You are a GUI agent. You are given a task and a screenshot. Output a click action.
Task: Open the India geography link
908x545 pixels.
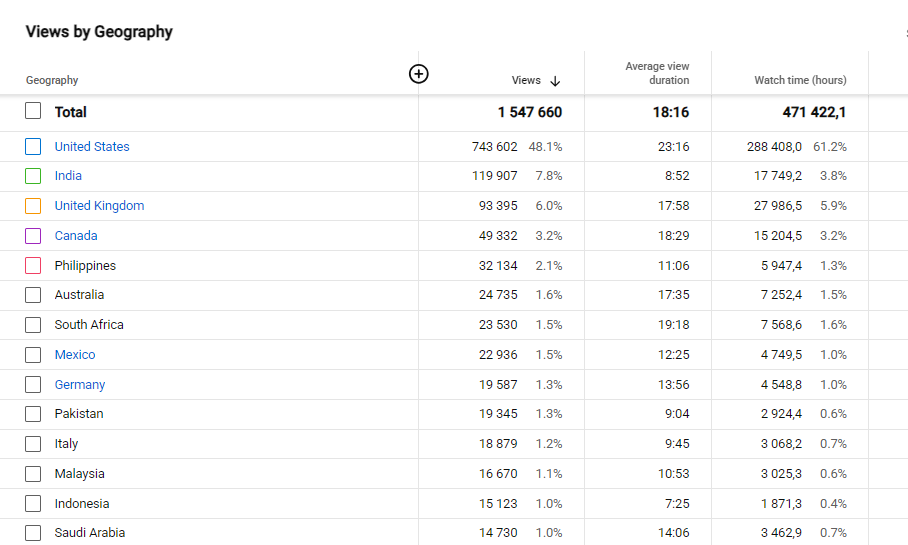(x=68, y=175)
